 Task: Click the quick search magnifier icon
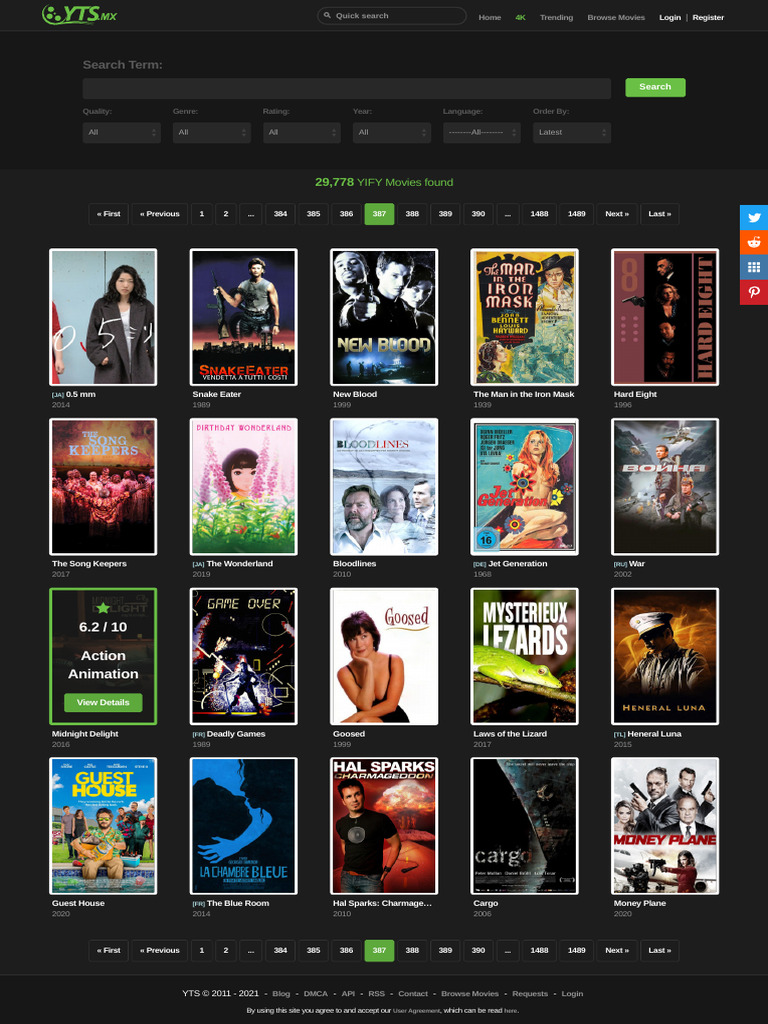click(327, 15)
